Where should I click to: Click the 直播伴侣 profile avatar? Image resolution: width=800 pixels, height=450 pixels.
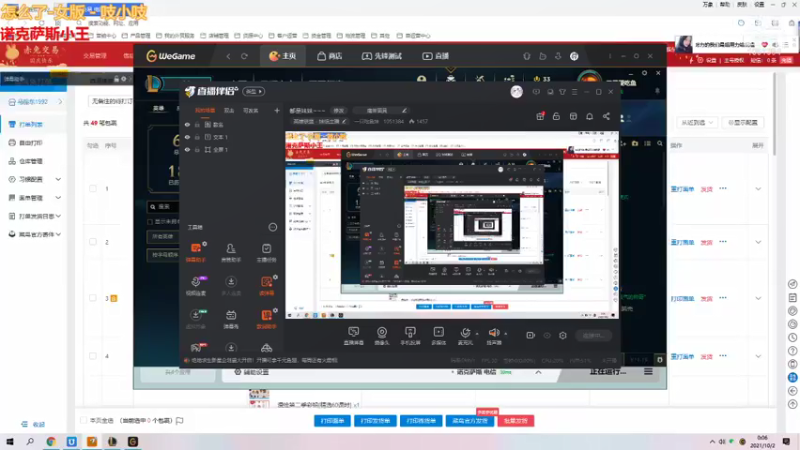click(x=516, y=92)
